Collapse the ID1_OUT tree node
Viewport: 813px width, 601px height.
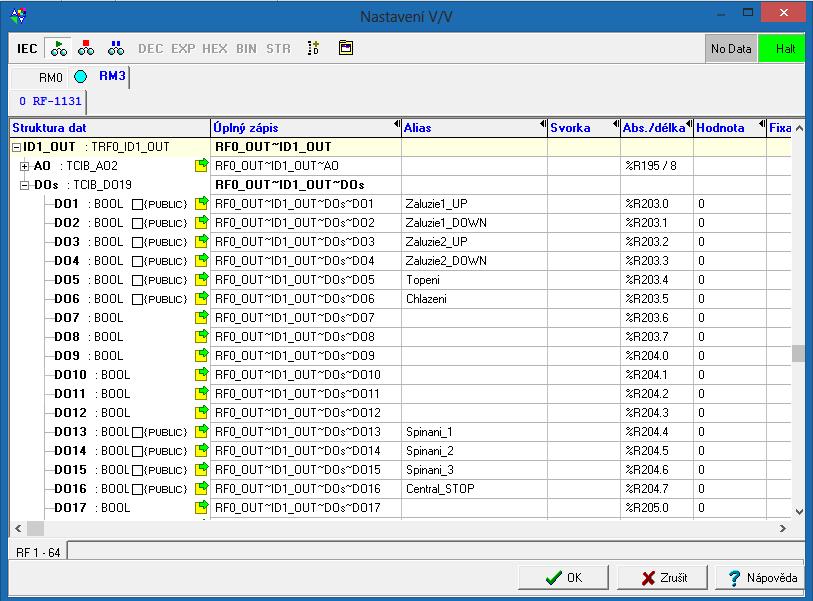16,147
